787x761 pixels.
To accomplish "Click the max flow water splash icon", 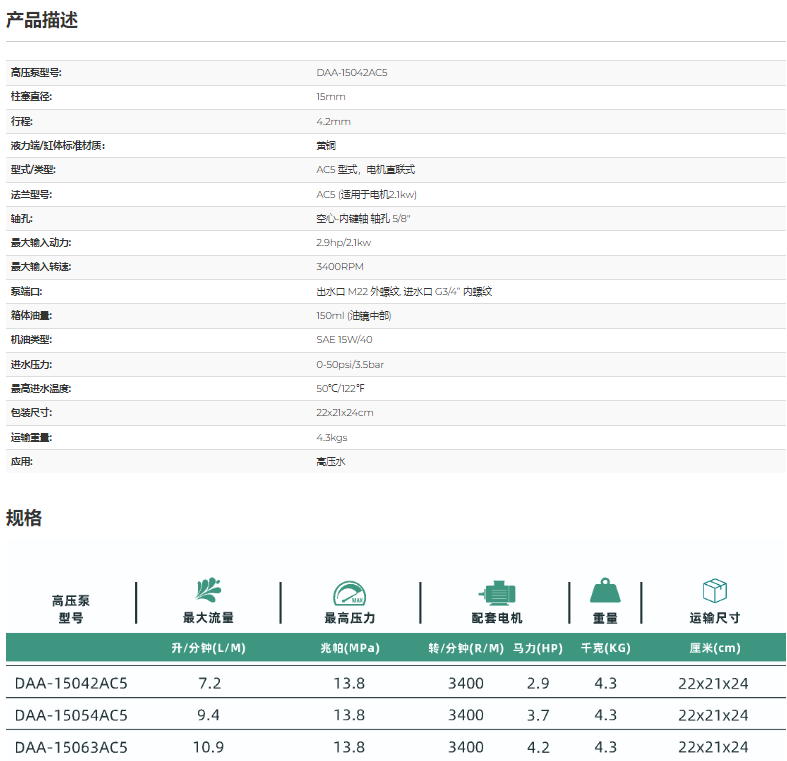I will 208,590.
